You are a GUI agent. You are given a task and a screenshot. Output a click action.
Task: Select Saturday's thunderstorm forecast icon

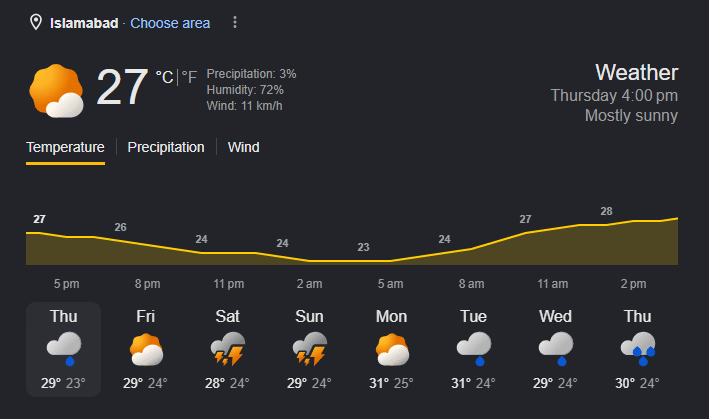point(228,349)
